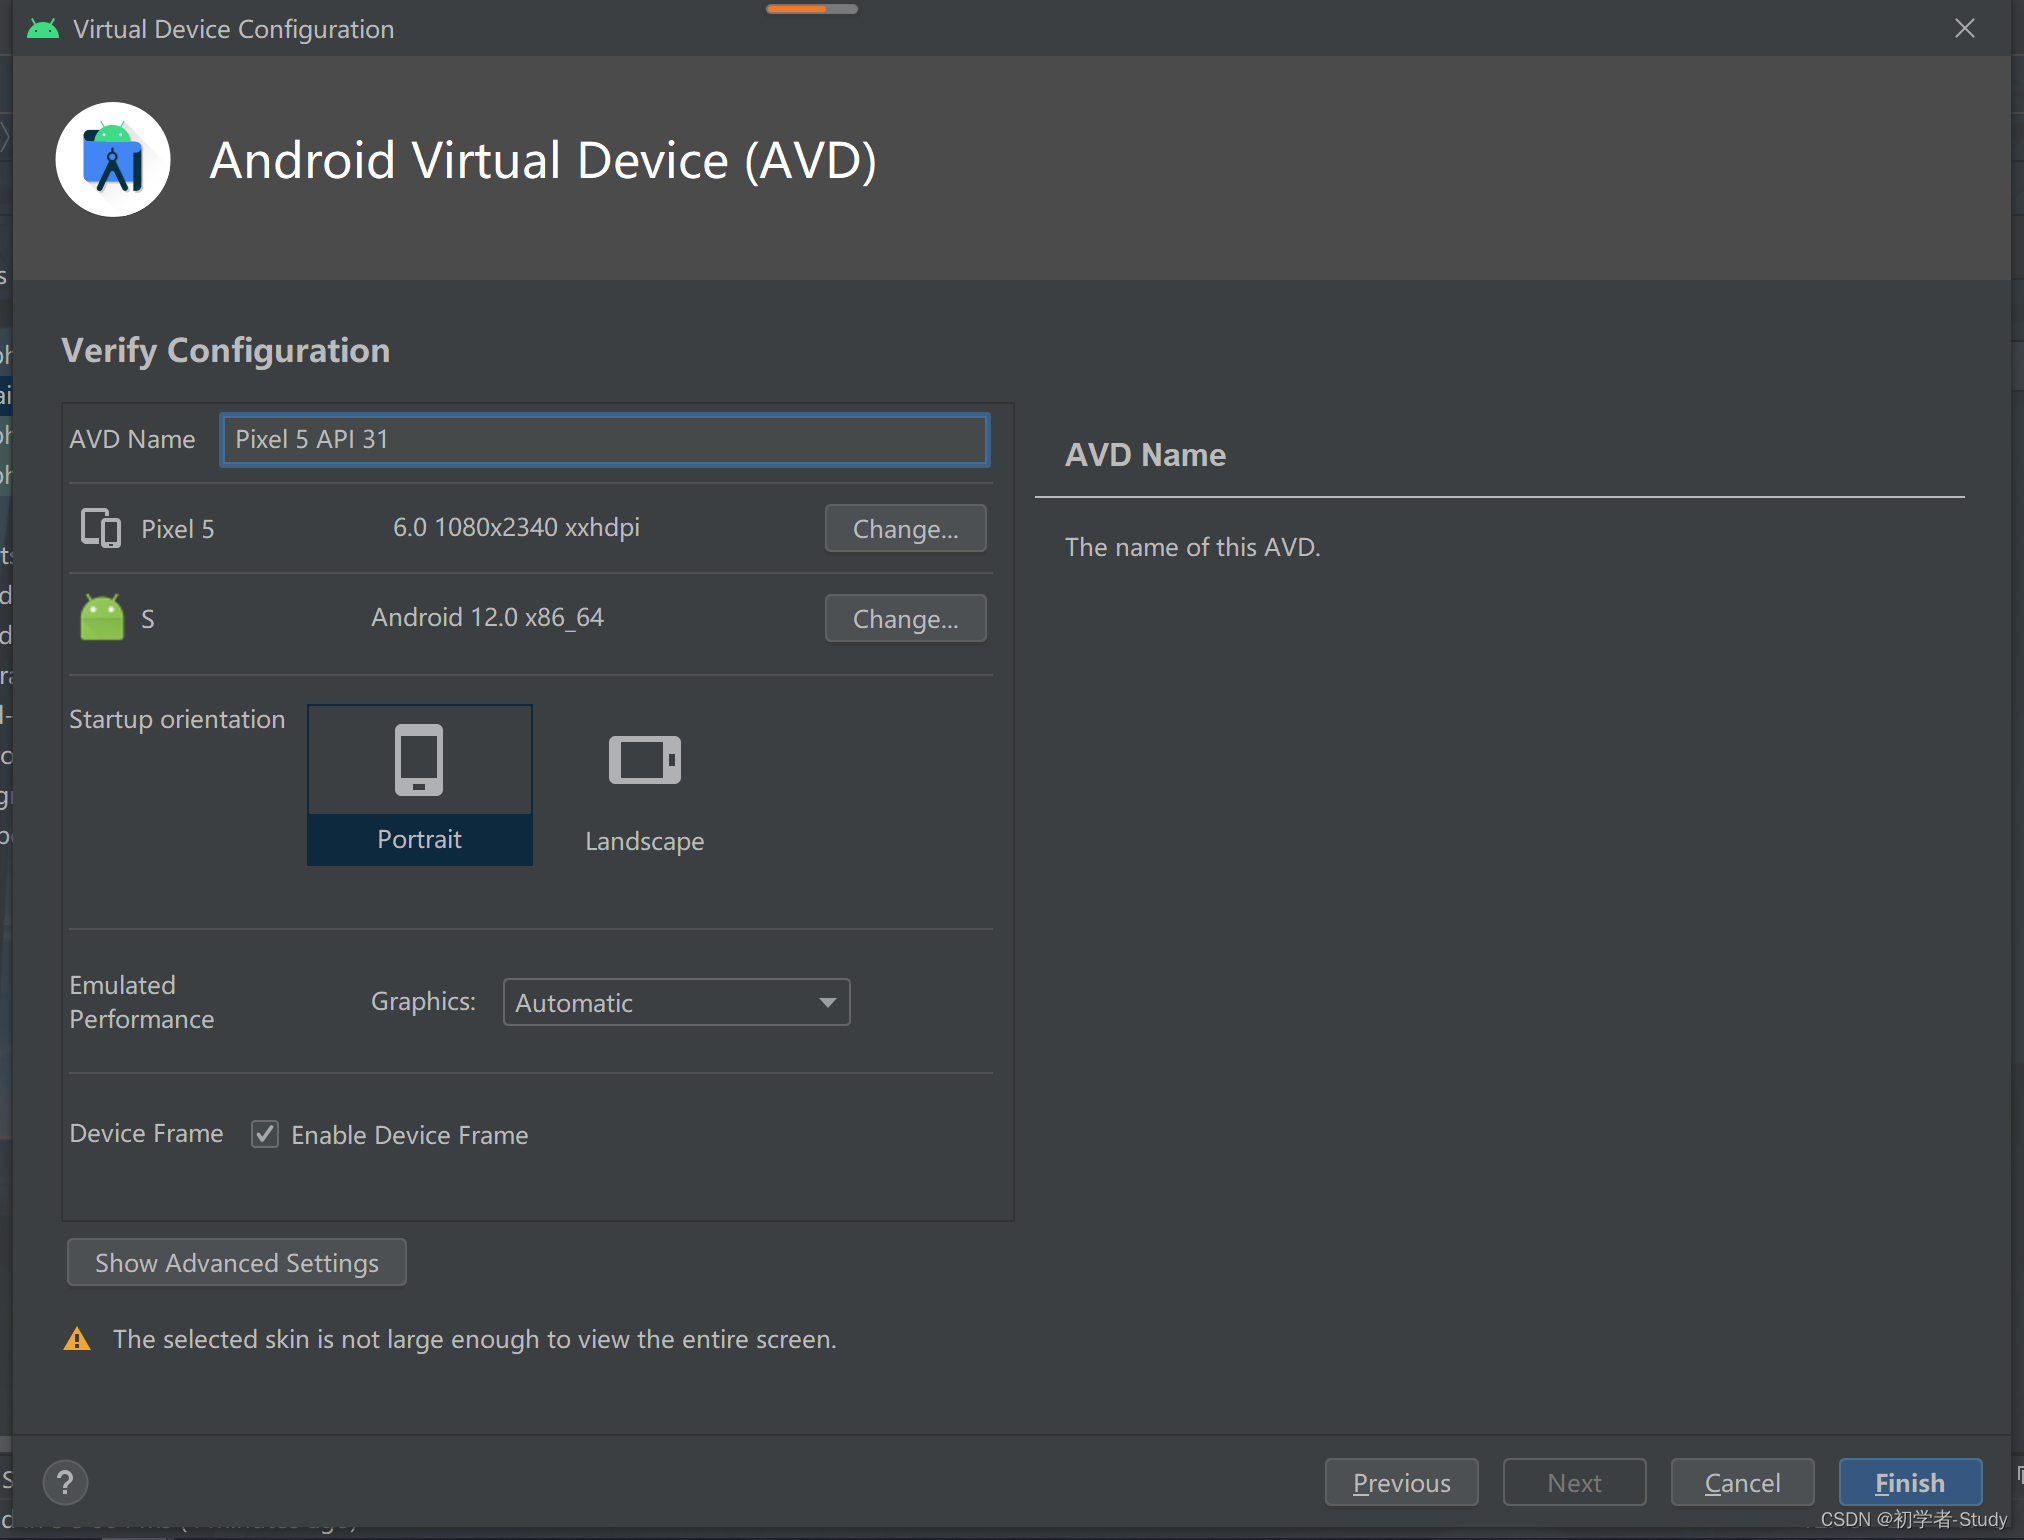Click the Android head title bar icon
2024x1540 pixels.
[x=43, y=29]
